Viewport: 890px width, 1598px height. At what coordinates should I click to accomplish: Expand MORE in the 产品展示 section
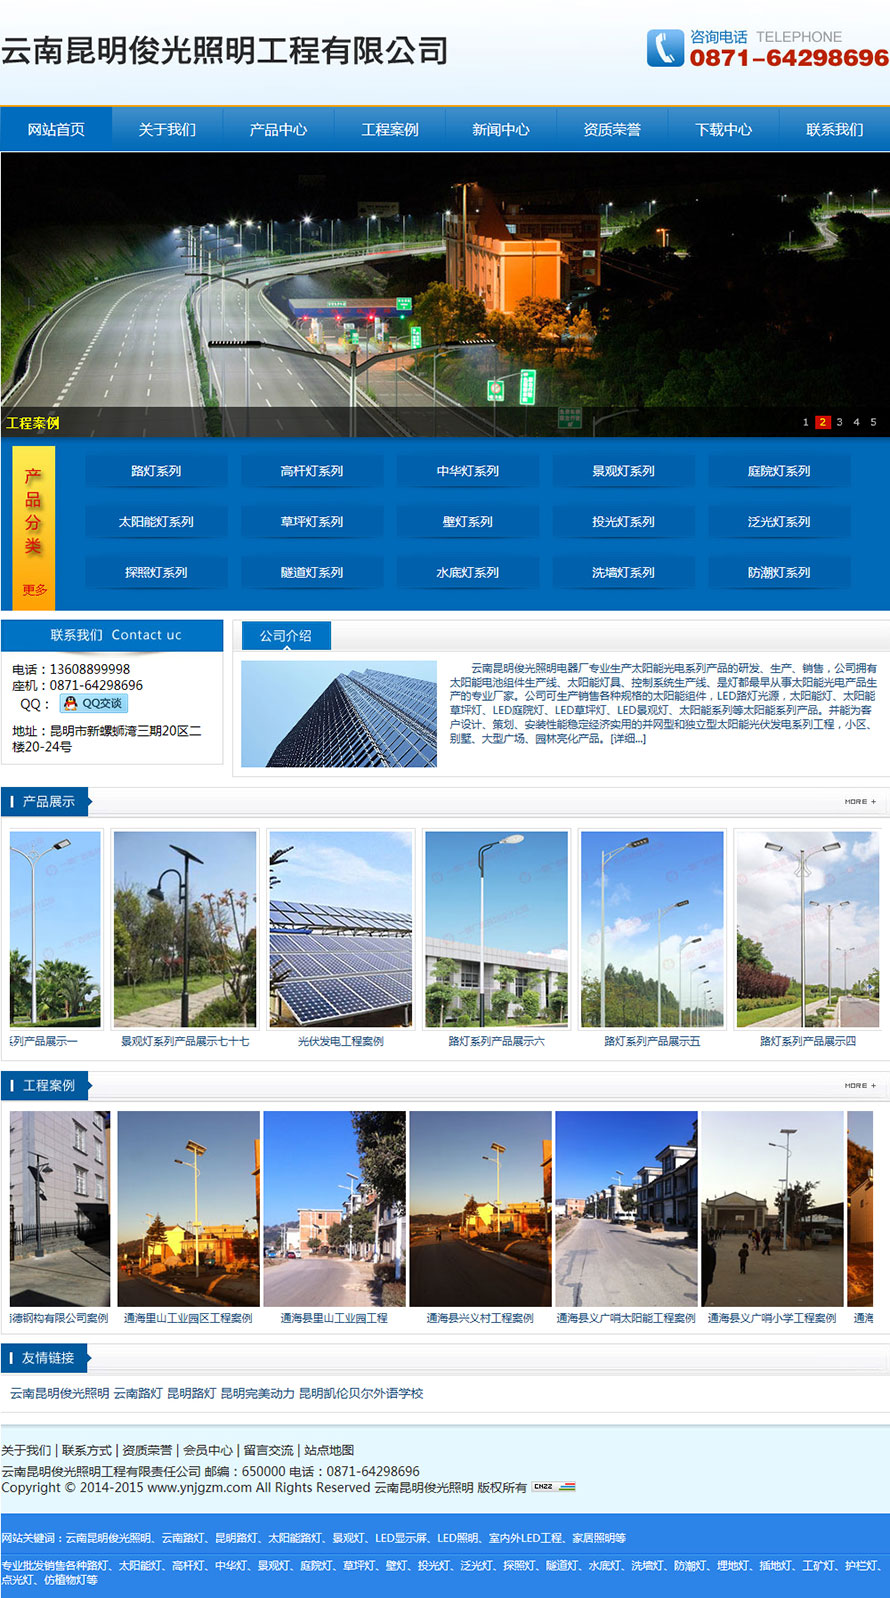click(859, 801)
